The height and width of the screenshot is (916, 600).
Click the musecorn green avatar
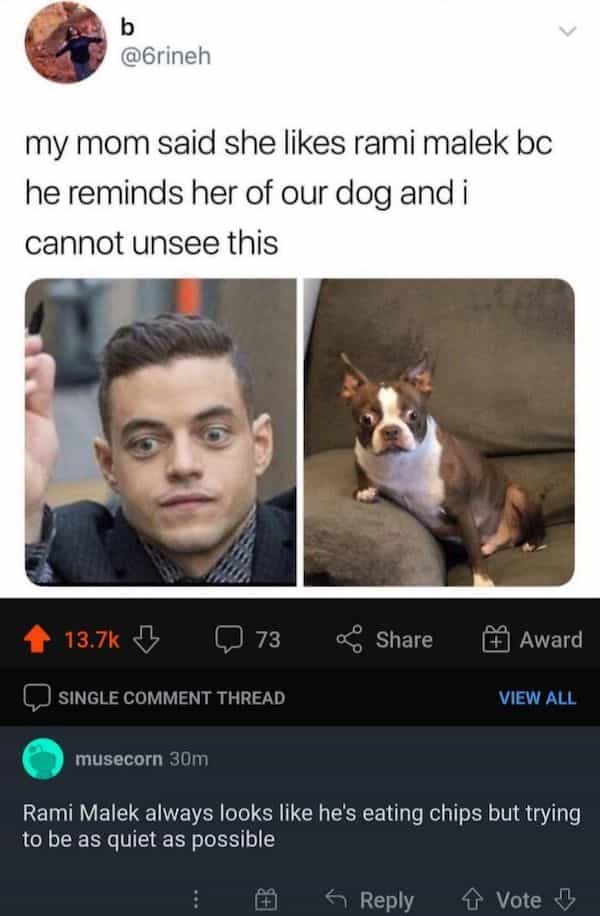(x=43, y=758)
